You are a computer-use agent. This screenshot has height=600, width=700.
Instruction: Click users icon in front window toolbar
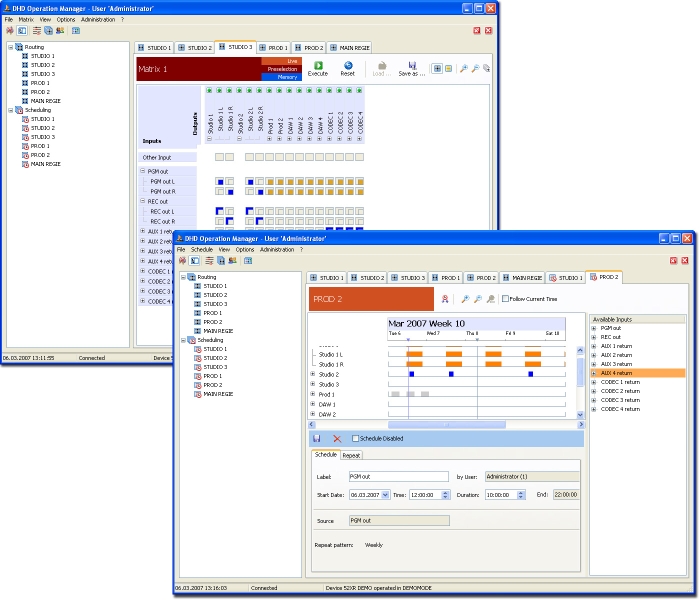(233, 261)
